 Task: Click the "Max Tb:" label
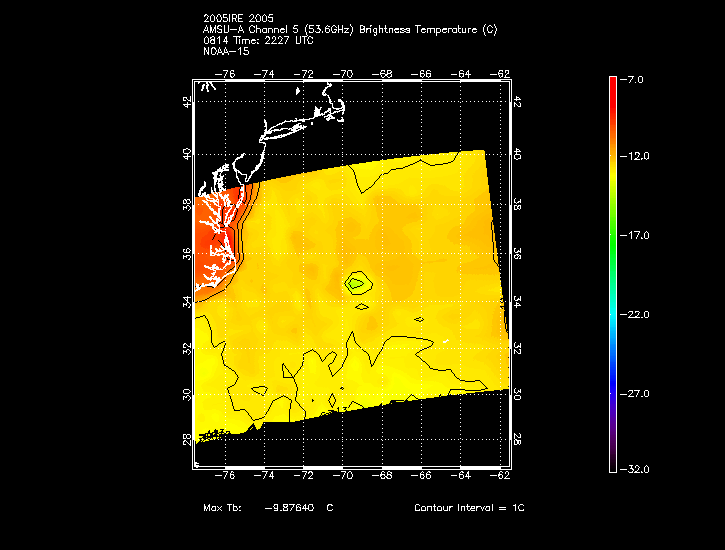tap(222, 508)
